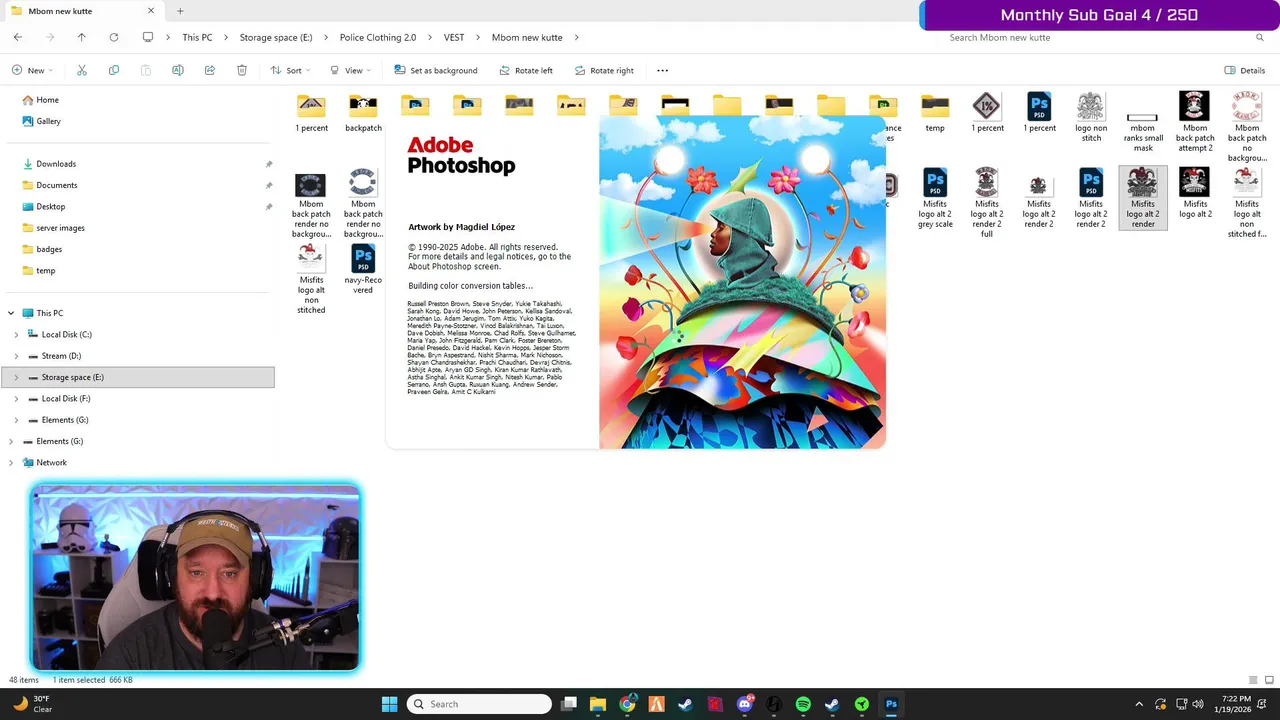Open File Explorer taskbar icon
This screenshot has height=720, width=1280.
point(597,704)
